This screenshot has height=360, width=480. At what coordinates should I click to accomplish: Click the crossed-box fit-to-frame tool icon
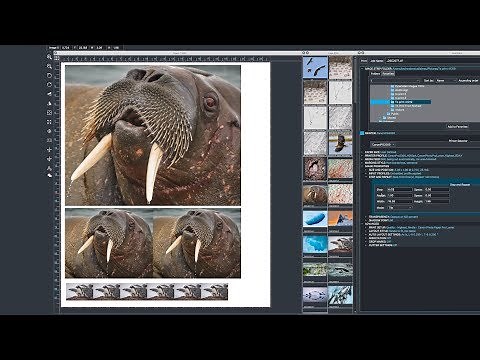49,113
